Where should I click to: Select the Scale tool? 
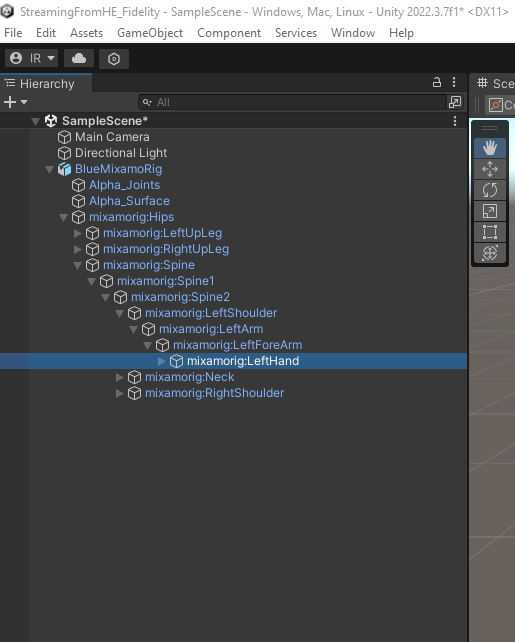pyautogui.click(x=490, y=211)
